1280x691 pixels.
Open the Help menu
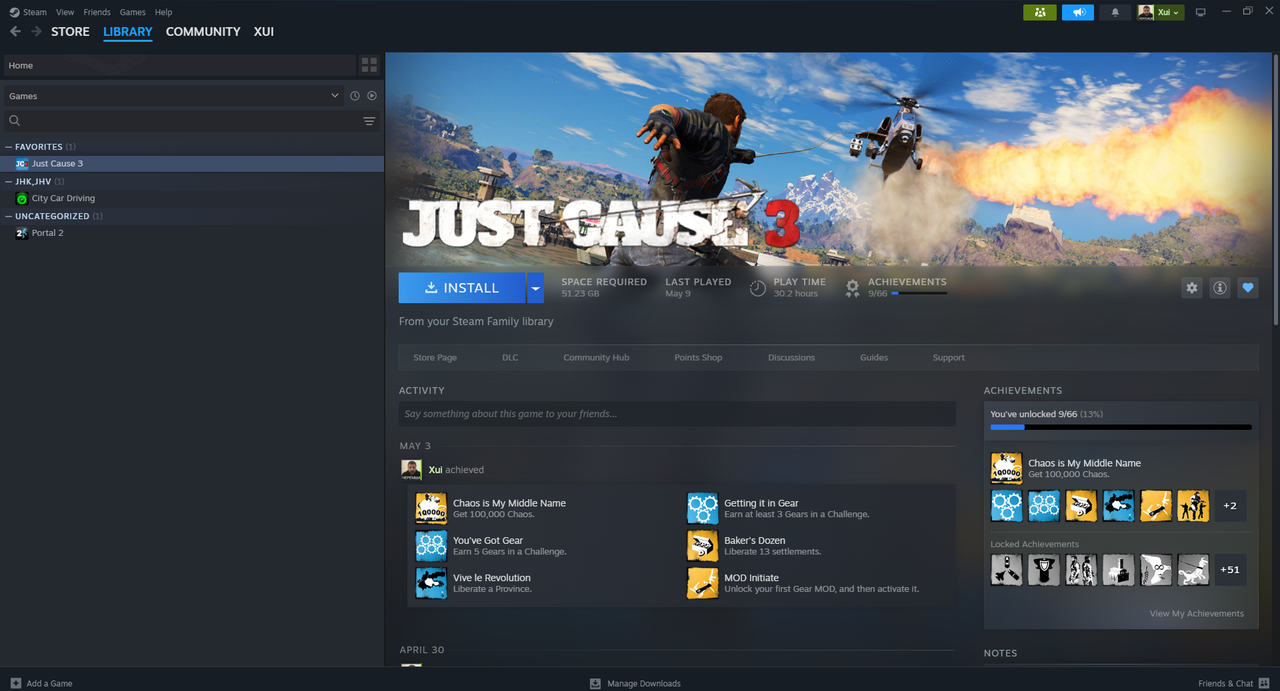click(x=164, y=12)
